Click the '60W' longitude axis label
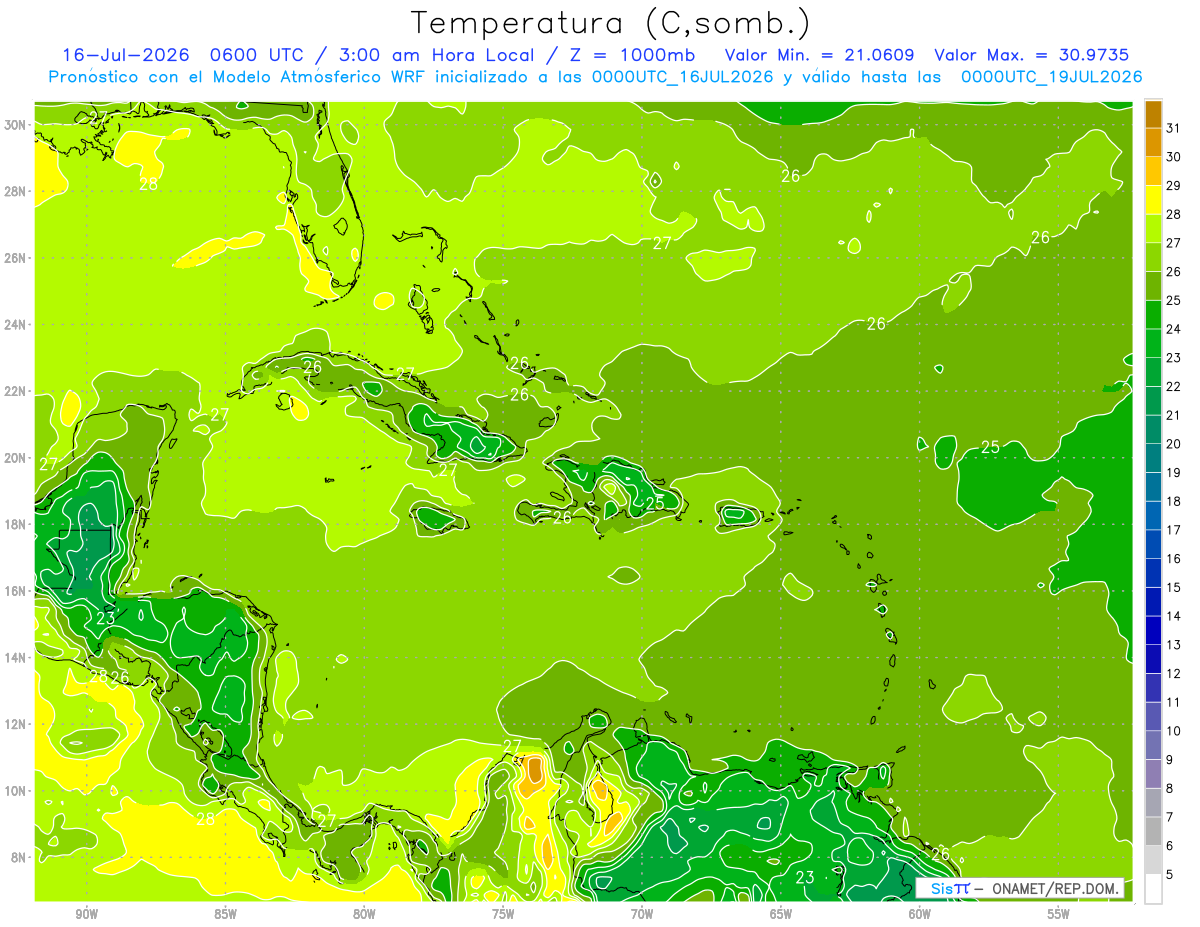 (x=920, y=914)
